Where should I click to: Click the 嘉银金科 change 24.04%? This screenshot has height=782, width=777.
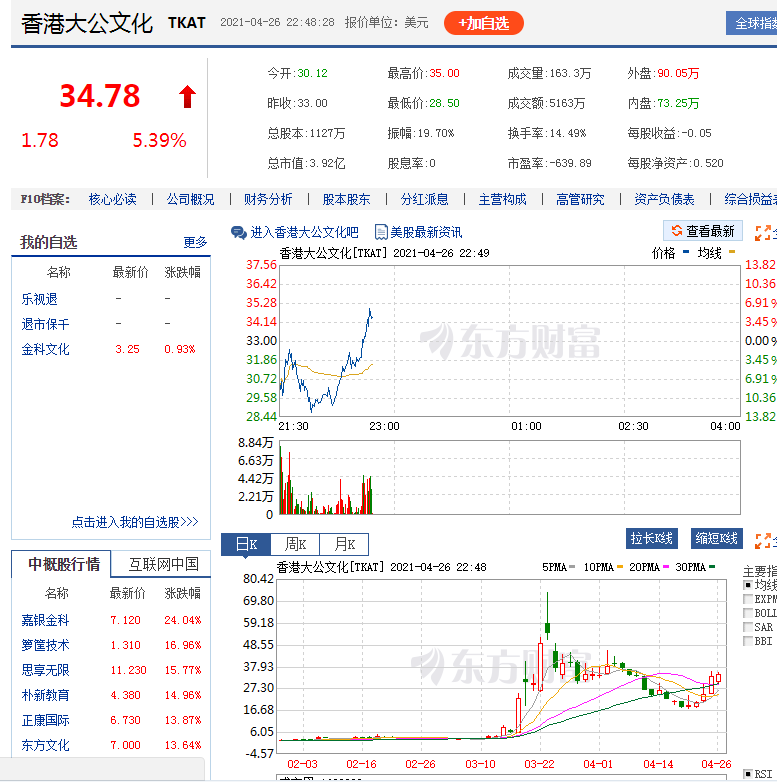[183, 620]
